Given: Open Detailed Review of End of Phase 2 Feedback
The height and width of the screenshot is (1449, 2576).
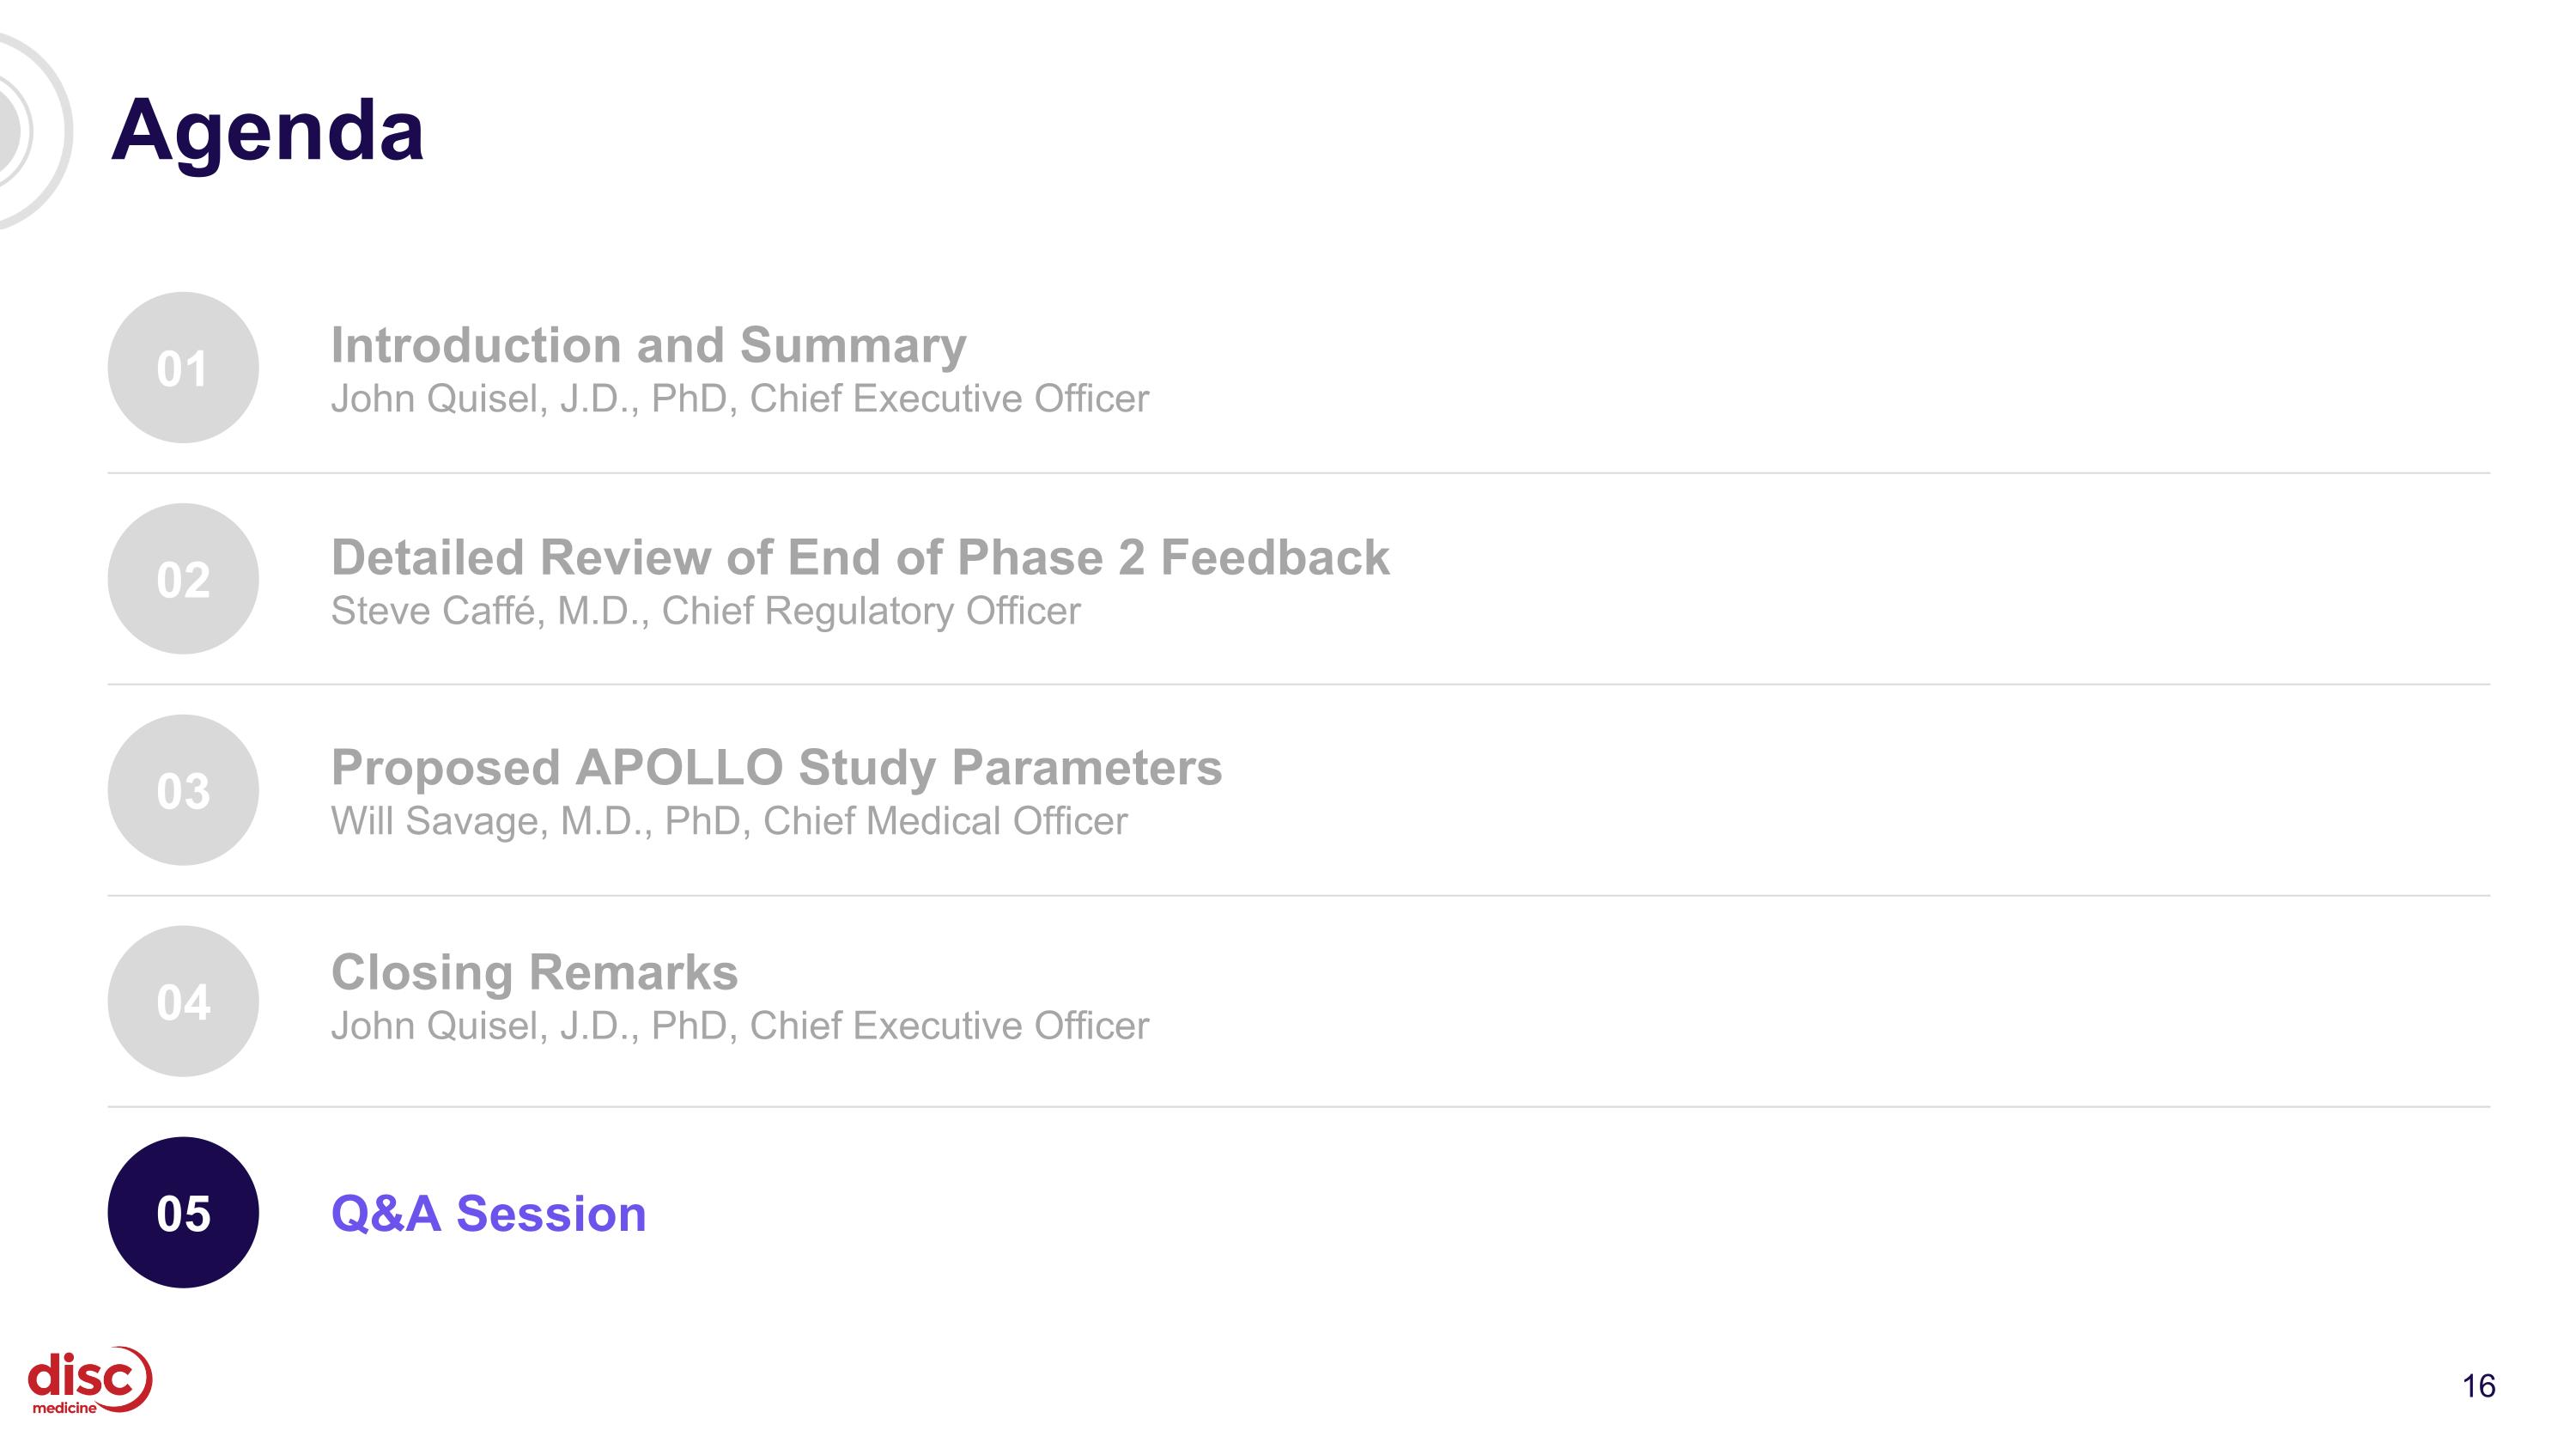Looking at the screenshot, I should pyautogui.click(x=860, y=557).
